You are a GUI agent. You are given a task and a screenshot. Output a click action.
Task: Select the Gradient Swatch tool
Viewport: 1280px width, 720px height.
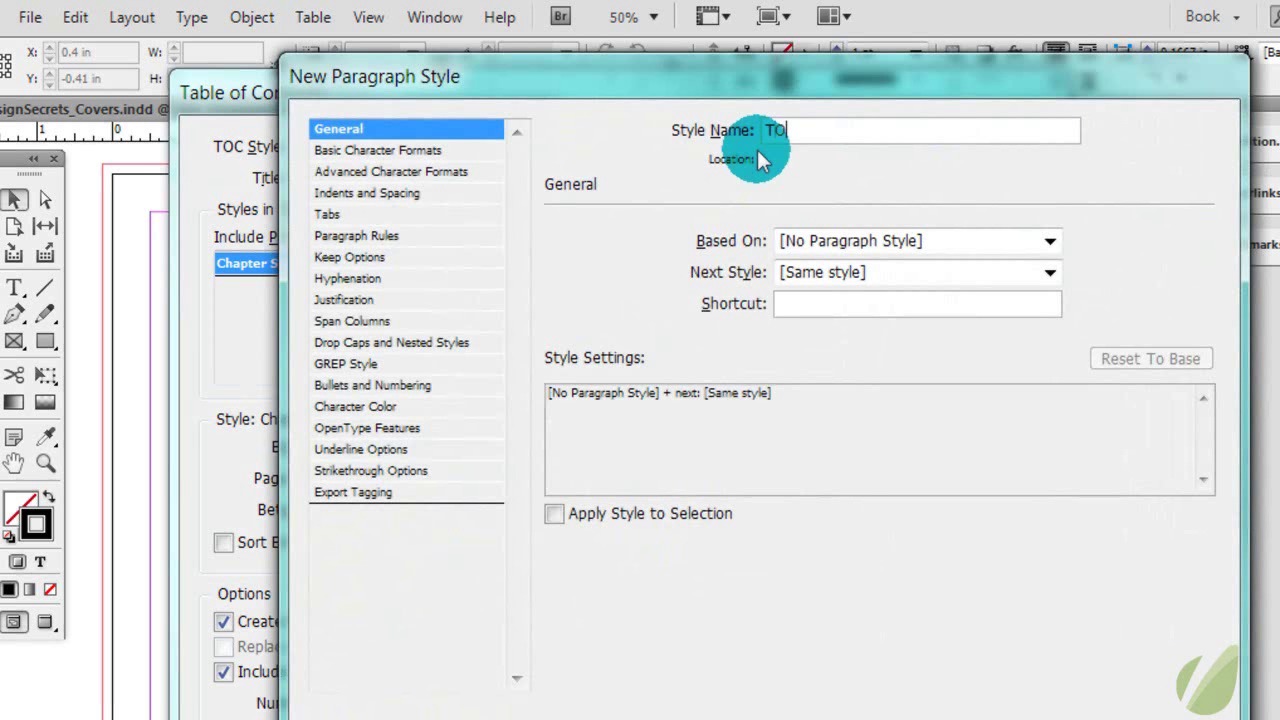pyautogui.click(x=14, y=402)
